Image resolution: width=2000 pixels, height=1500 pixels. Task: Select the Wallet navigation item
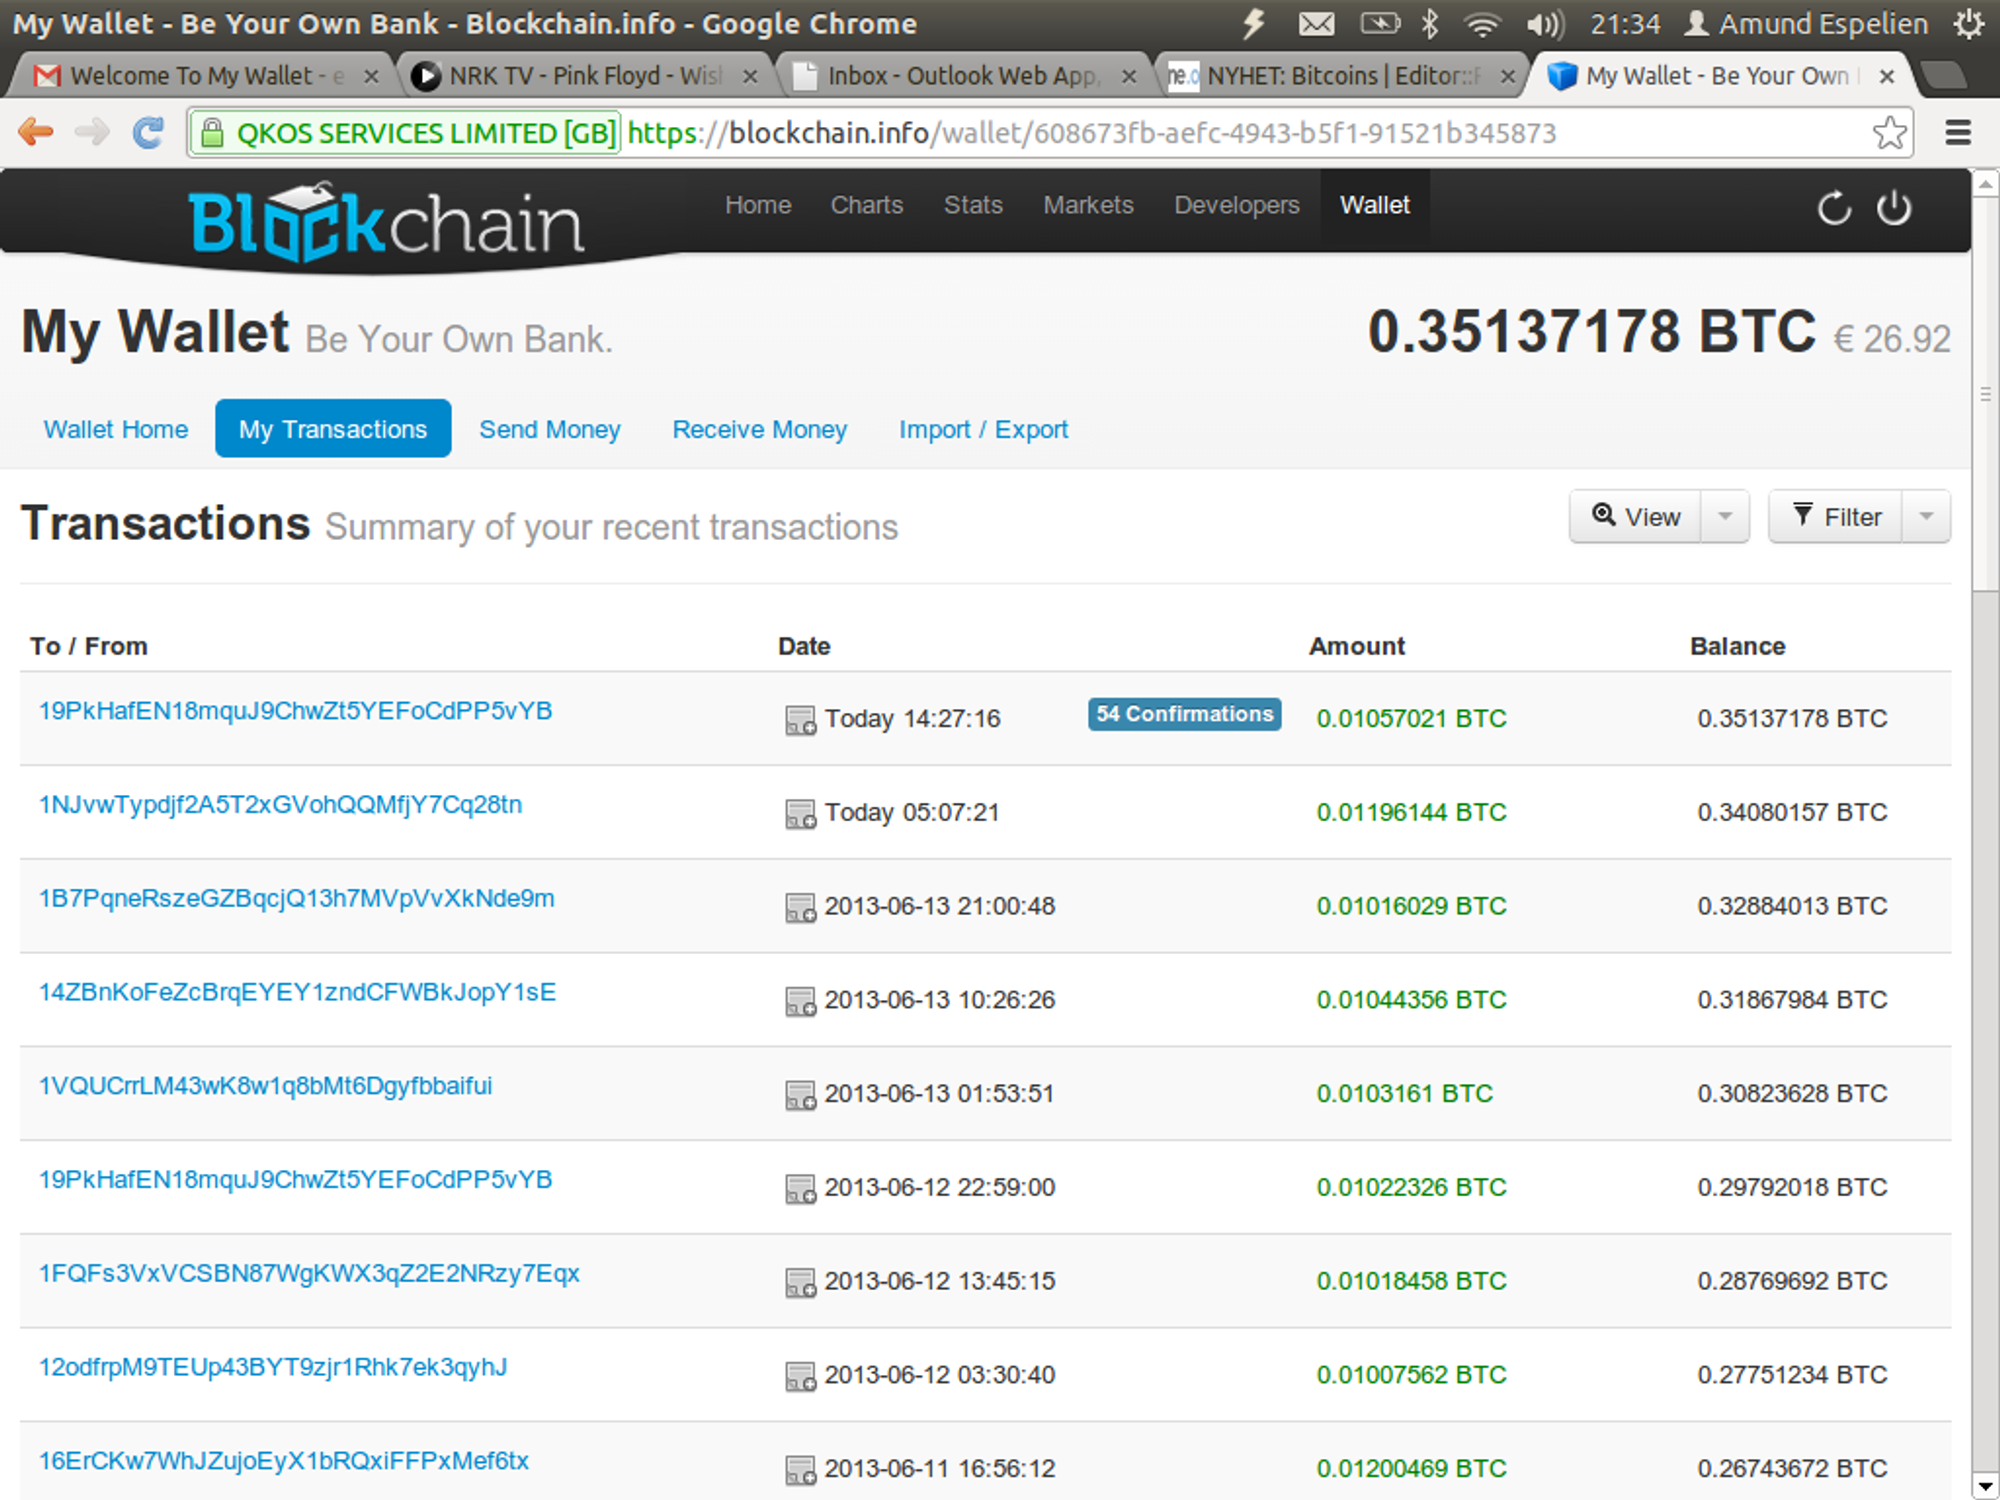tap(1375, 204)
